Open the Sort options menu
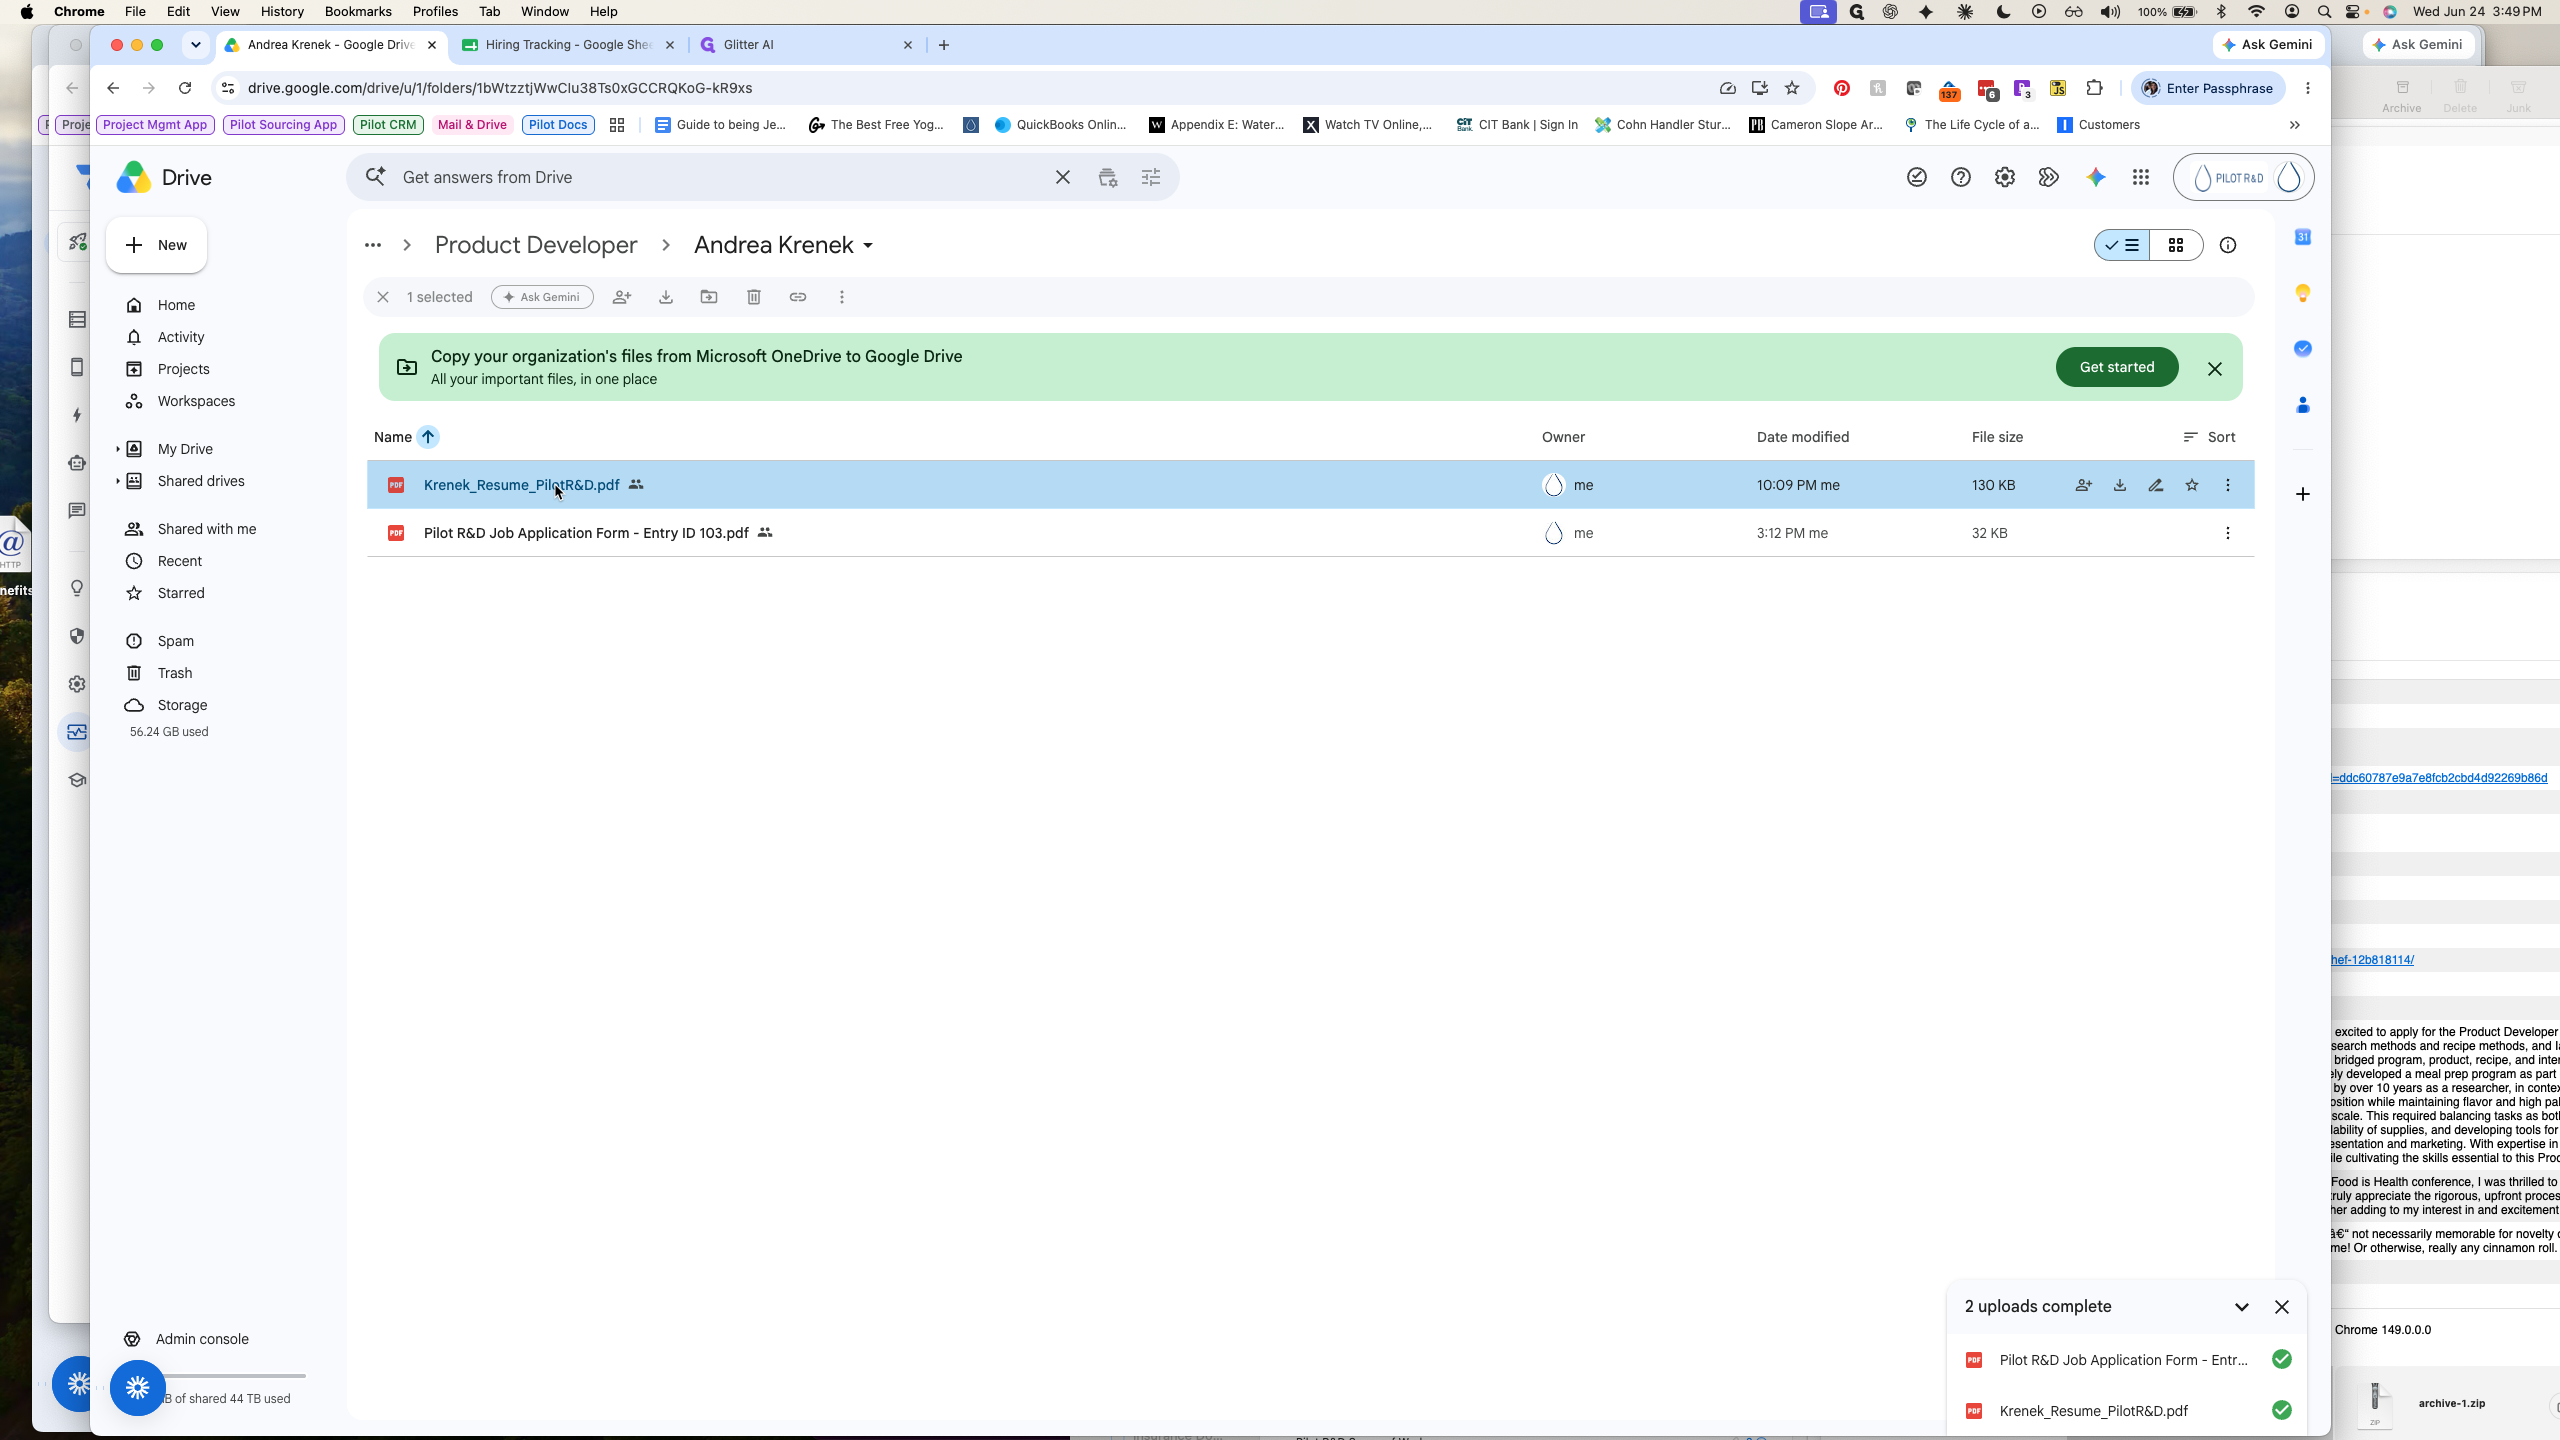2560x1440 pixels. [2210, 437]
